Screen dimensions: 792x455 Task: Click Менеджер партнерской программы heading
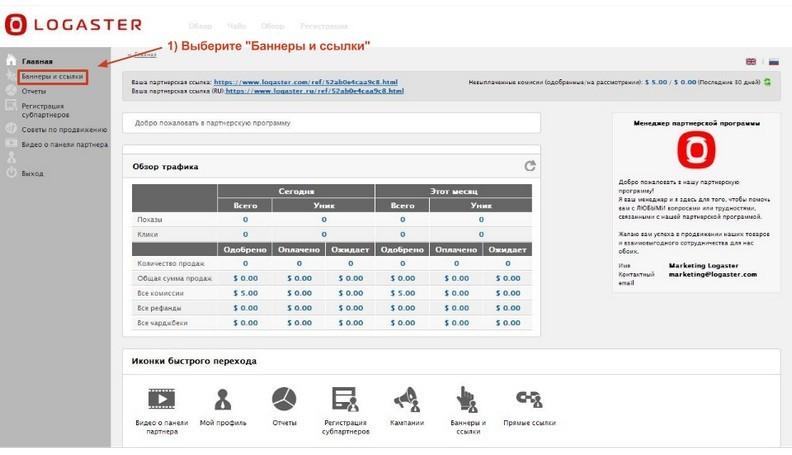pyautogui.click(x=697, y=123)
